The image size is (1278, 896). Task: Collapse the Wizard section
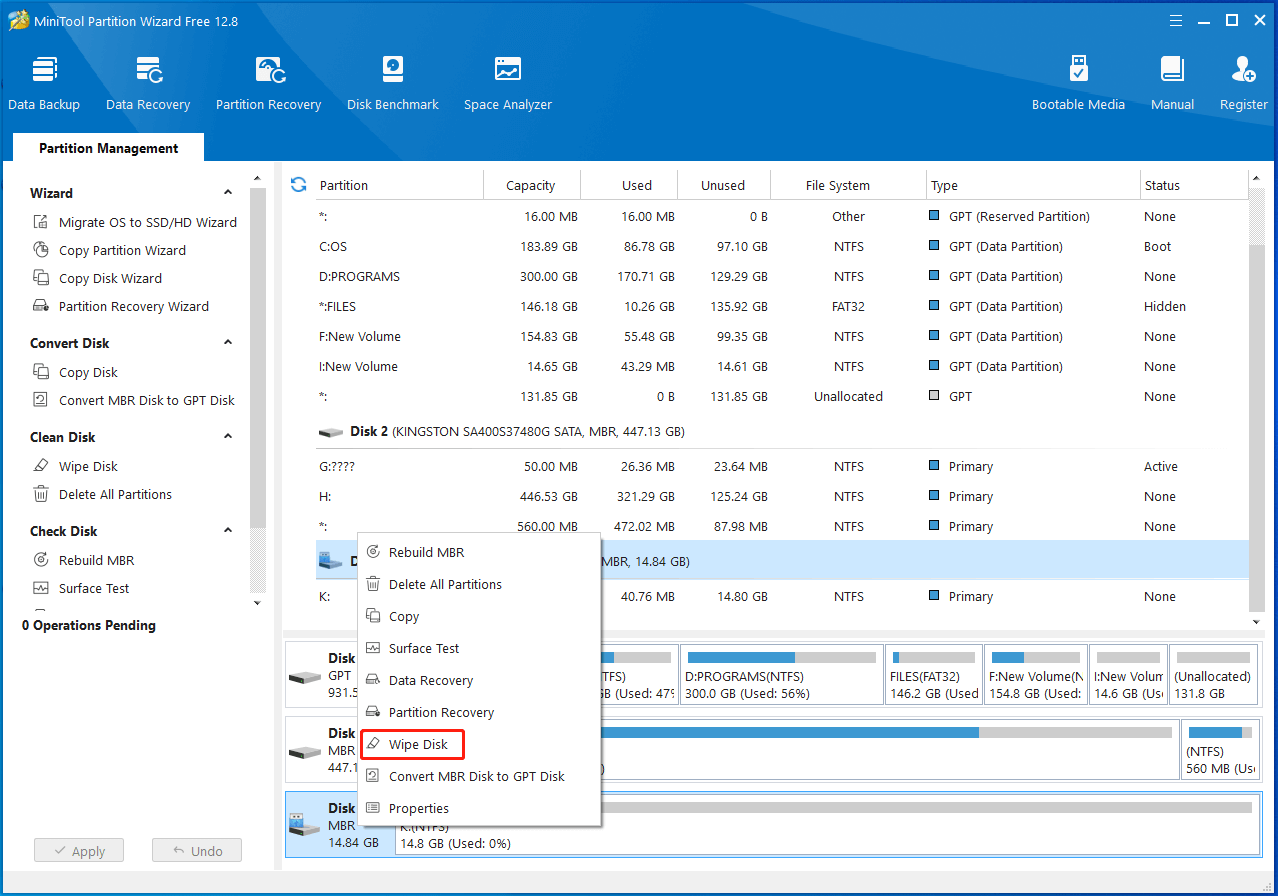click(228, 193)
